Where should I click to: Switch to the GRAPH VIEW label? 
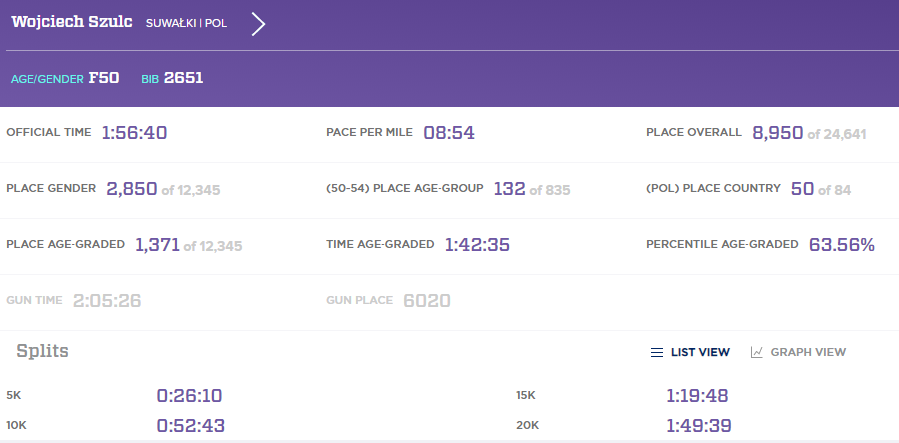click(807, 352)
